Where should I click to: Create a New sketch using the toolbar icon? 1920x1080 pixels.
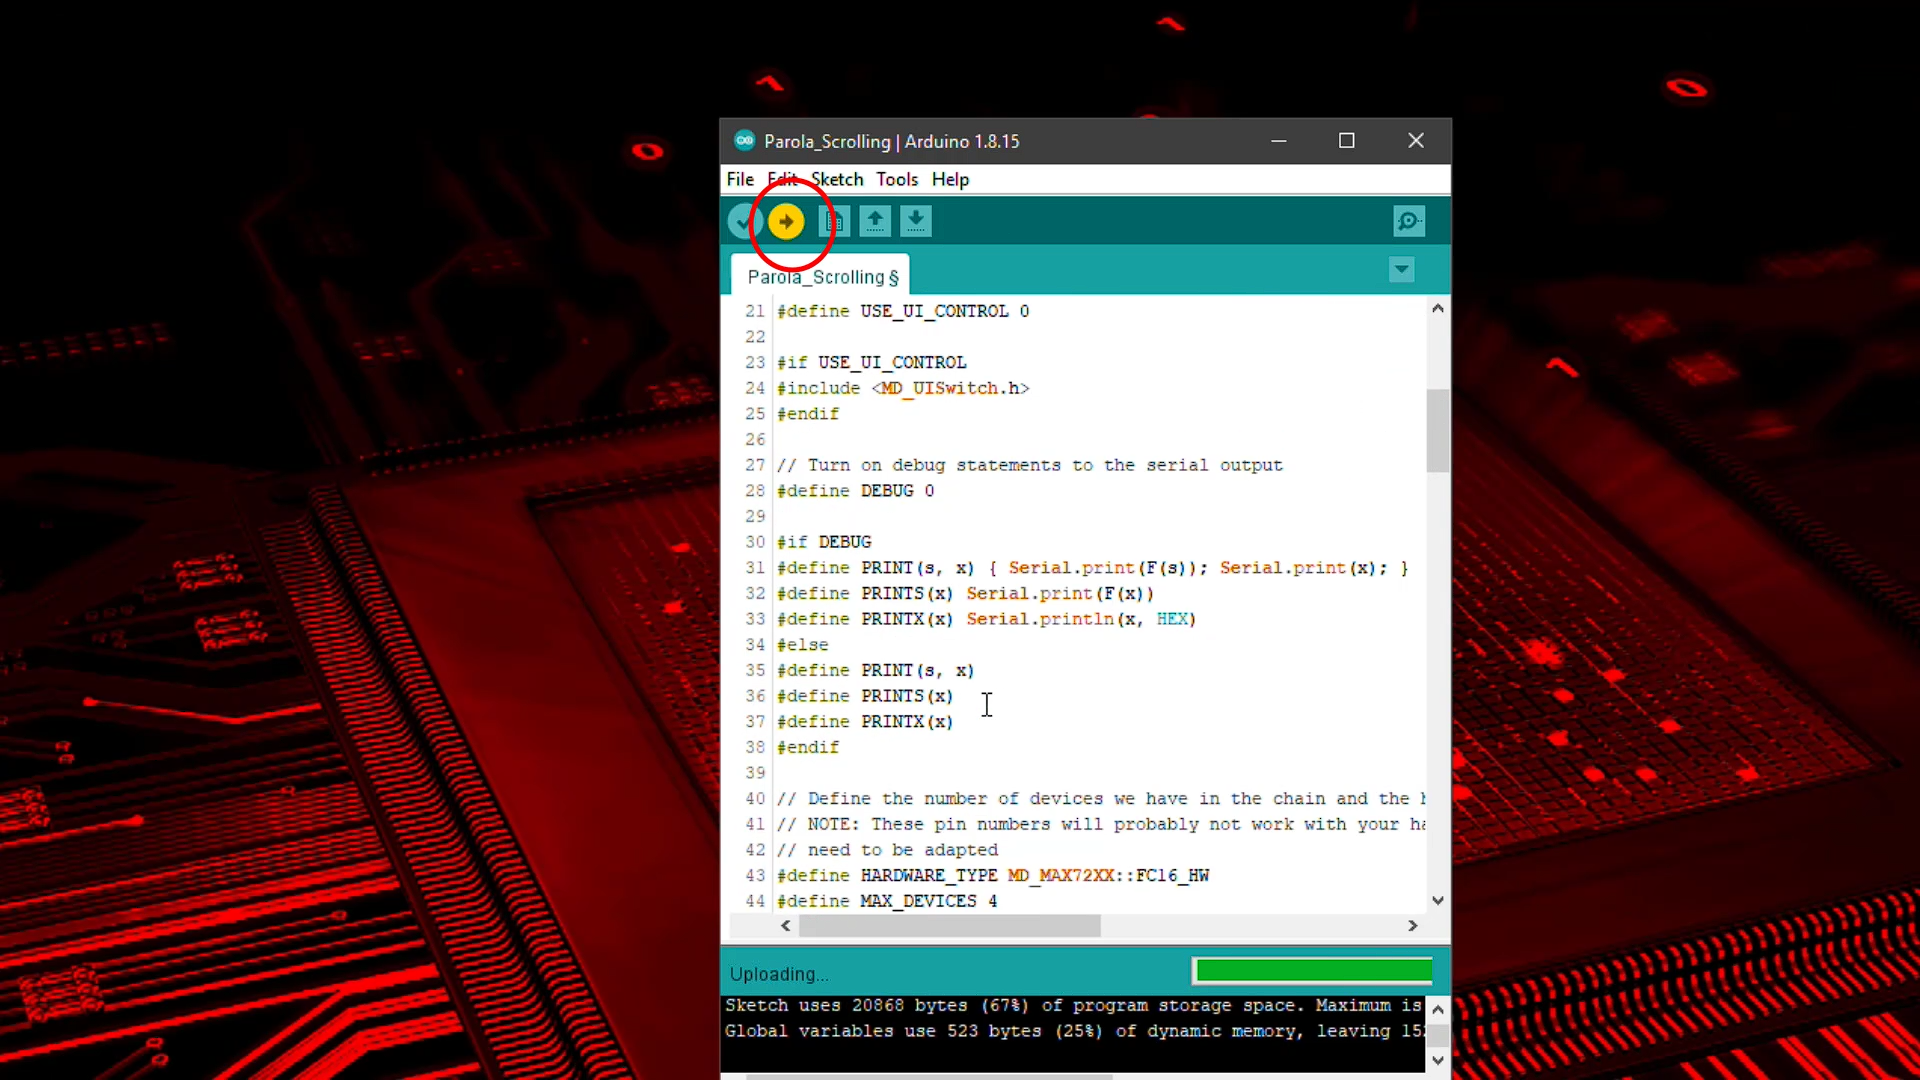(834, 221)
